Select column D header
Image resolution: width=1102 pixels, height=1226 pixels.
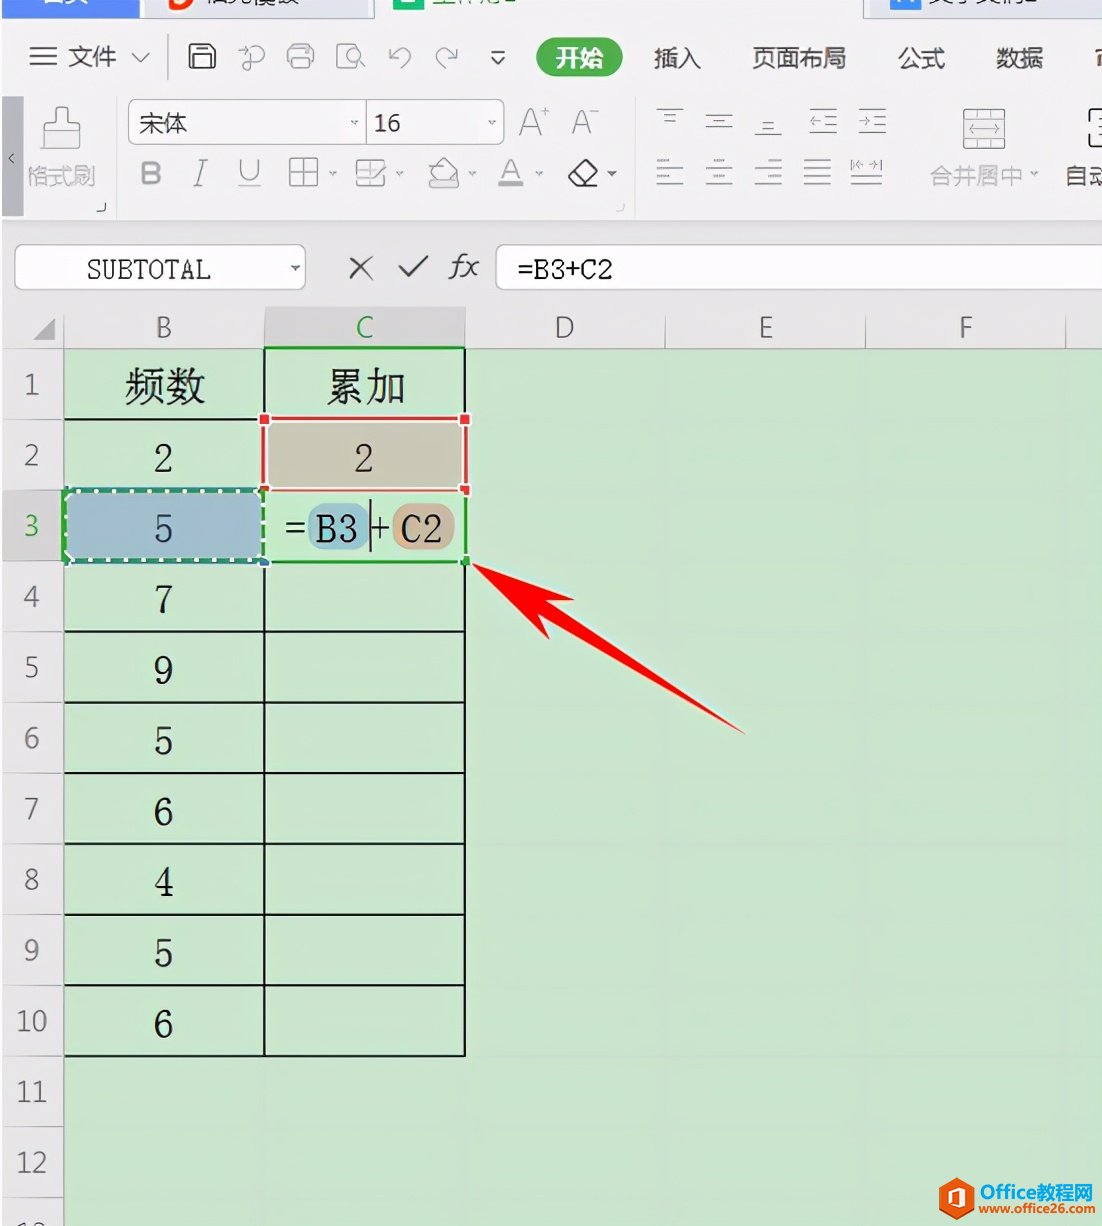(x=565, y=327)
